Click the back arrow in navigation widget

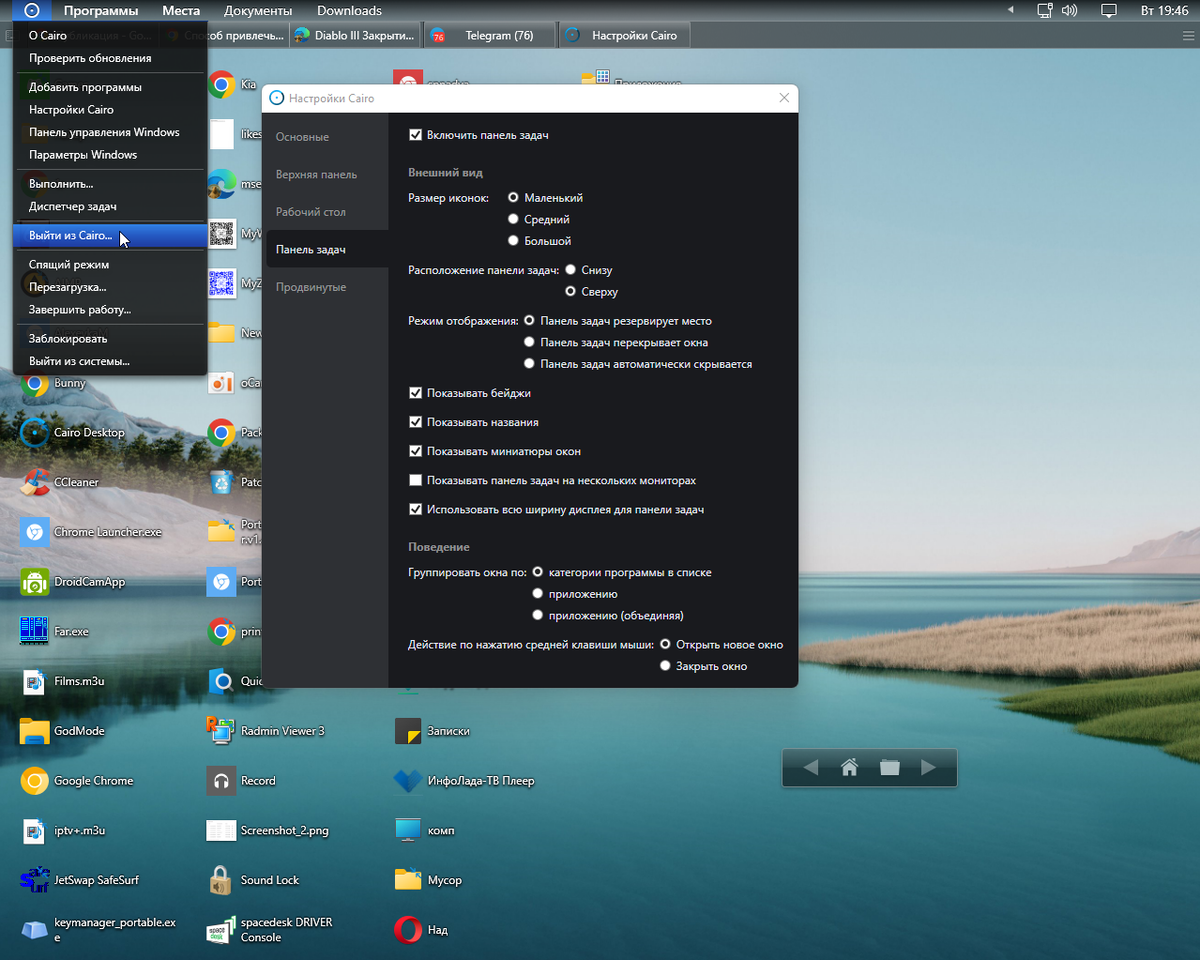(x=811, y=768)
